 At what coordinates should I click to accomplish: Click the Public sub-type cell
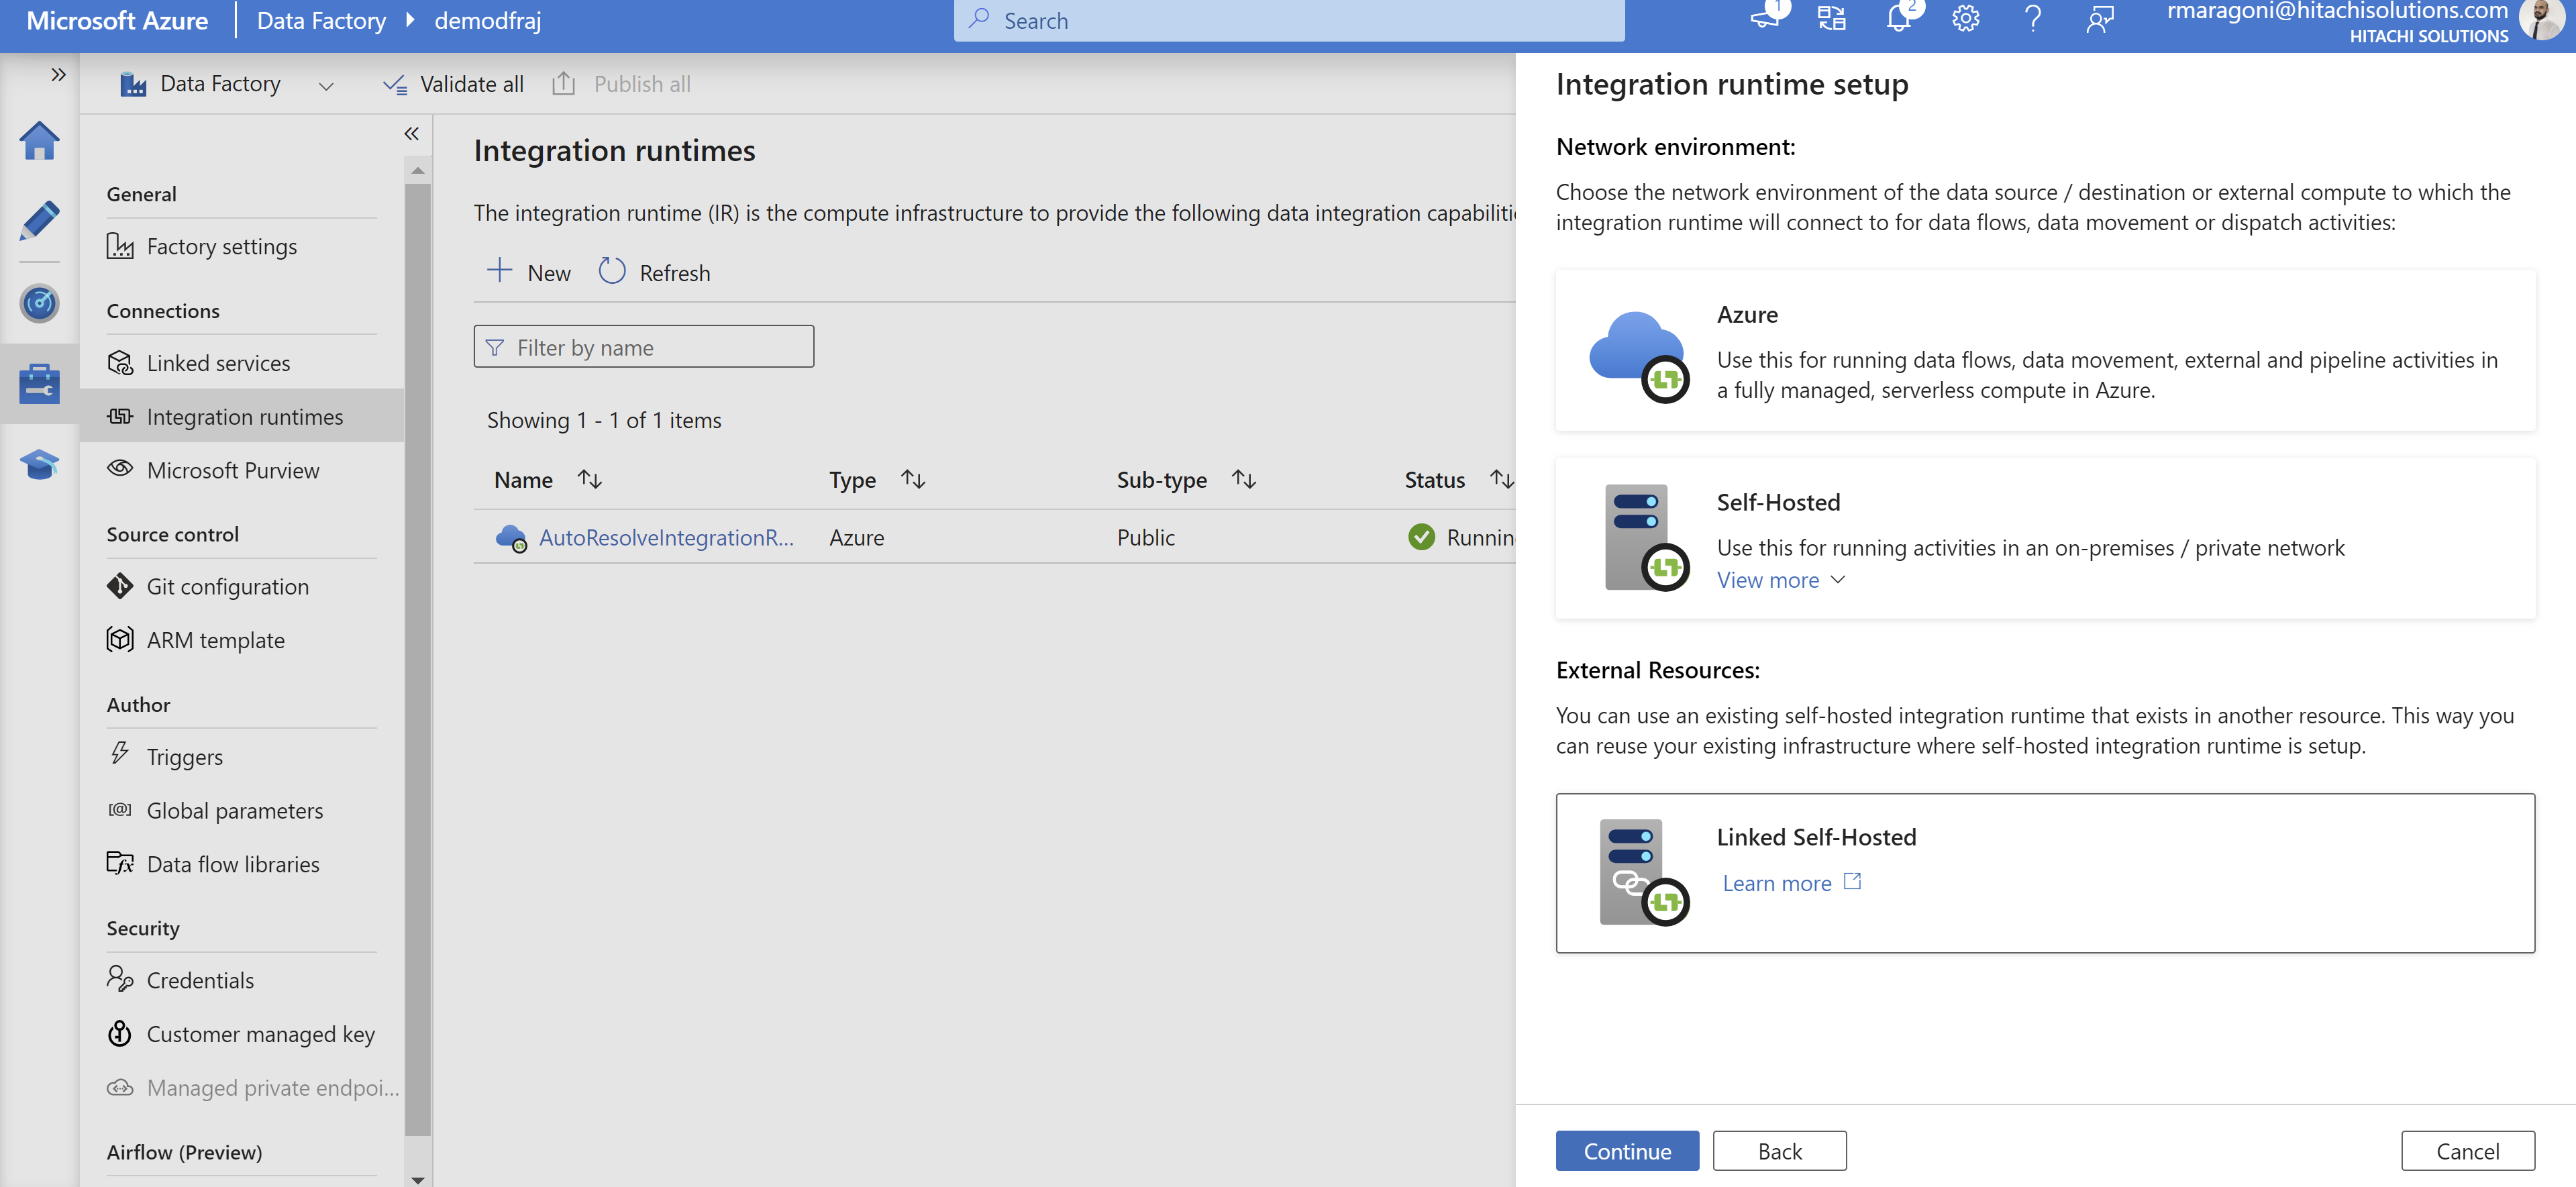click(1145, 537)
